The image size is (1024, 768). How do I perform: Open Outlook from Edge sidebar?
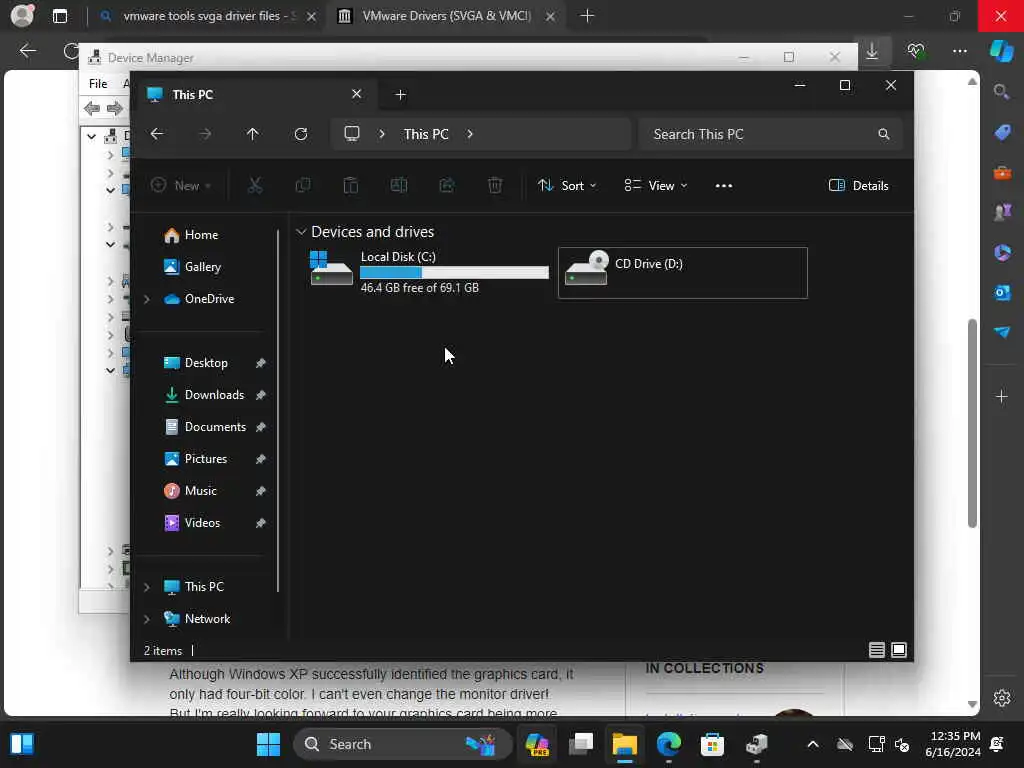coord(1002,292)
